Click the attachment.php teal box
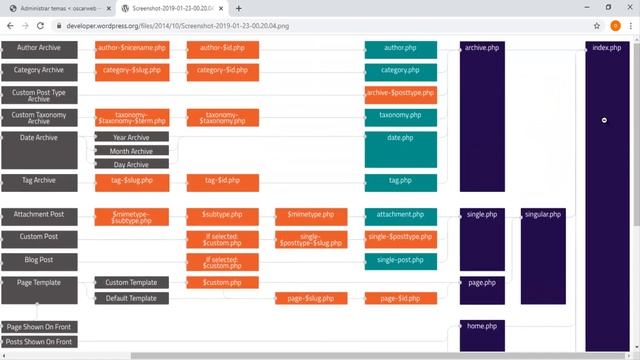Viewport: 640px width, 360px height. (x=401, y=217)
